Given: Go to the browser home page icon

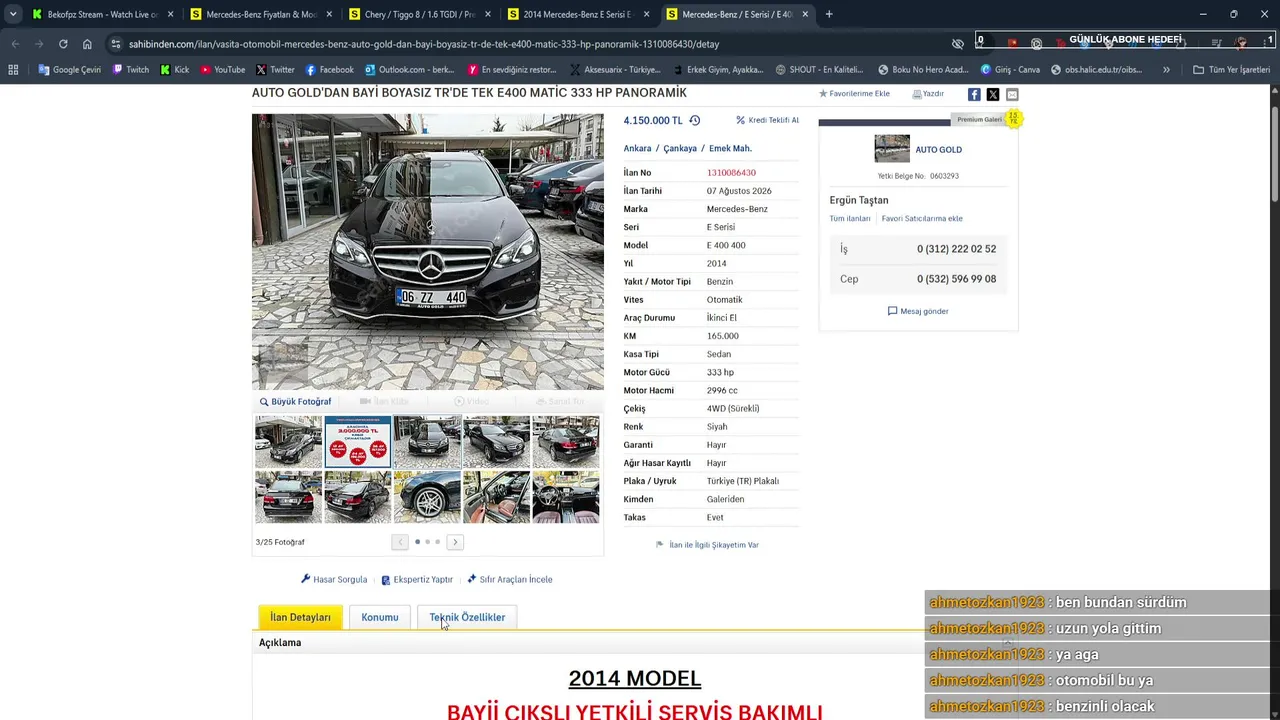Looking at the screenshot, I should coord(87,44).
